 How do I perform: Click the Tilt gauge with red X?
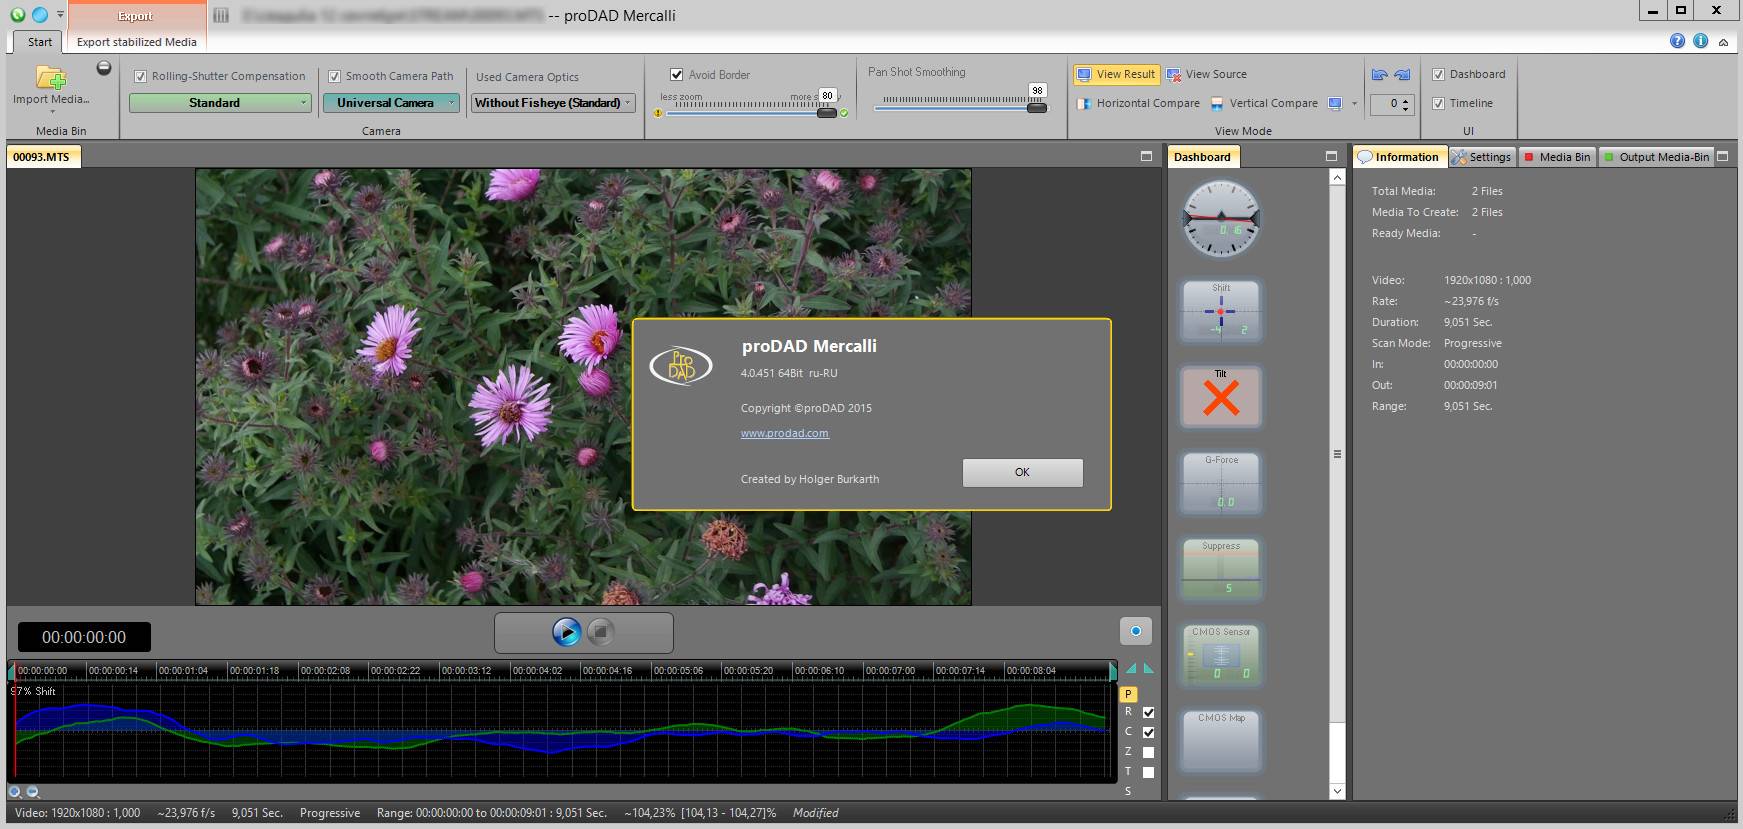pyautogui.click(x=1221, y=397)
